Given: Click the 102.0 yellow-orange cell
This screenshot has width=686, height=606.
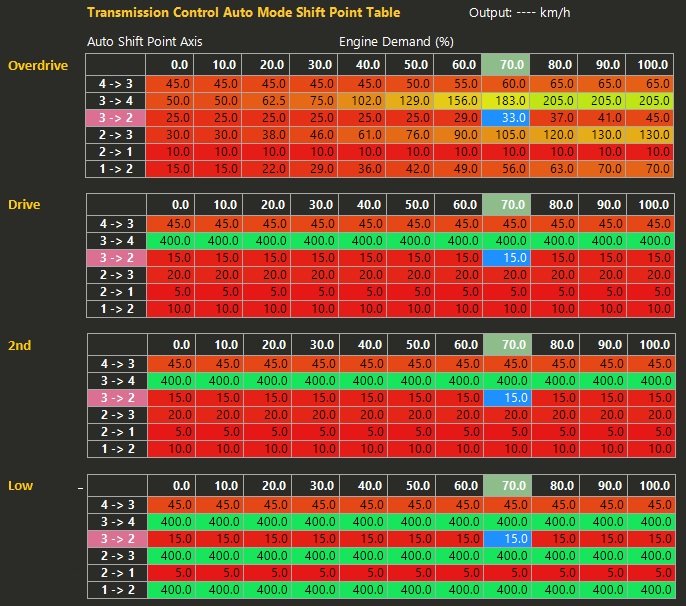Looking at the screenshot, I should [x=362, y=102].
